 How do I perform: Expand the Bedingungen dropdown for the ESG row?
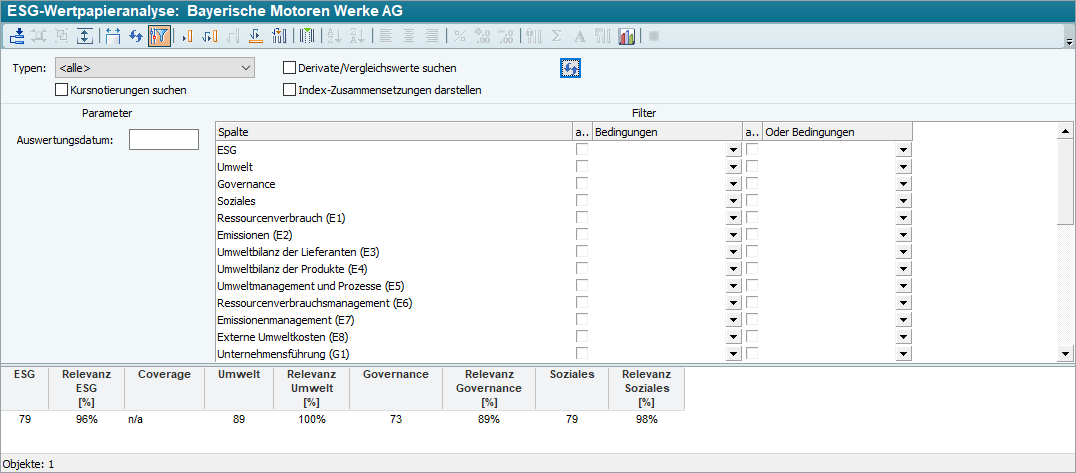(733, 150)
